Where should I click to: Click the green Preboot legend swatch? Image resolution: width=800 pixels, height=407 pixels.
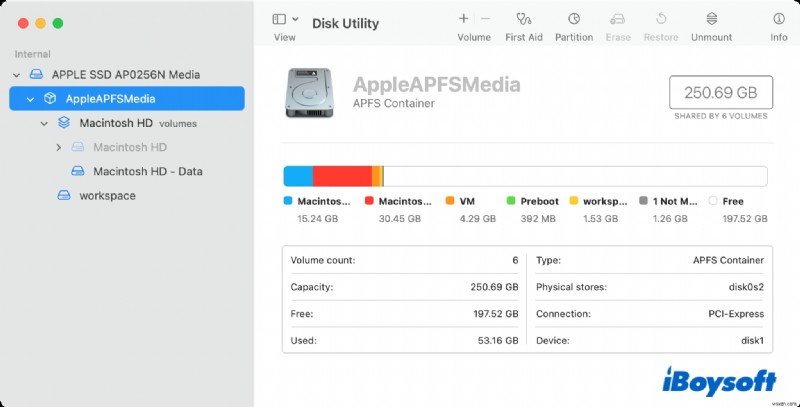pos(511,201)
